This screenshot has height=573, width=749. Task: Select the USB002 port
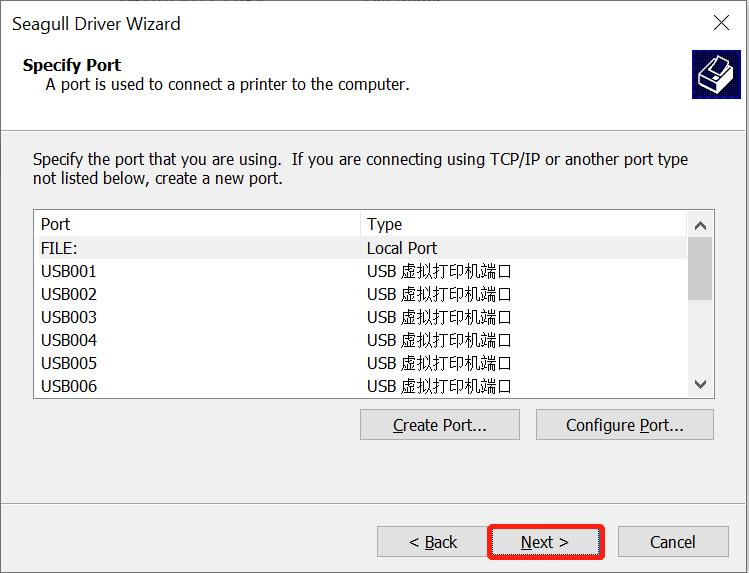(x=363, y=294)
